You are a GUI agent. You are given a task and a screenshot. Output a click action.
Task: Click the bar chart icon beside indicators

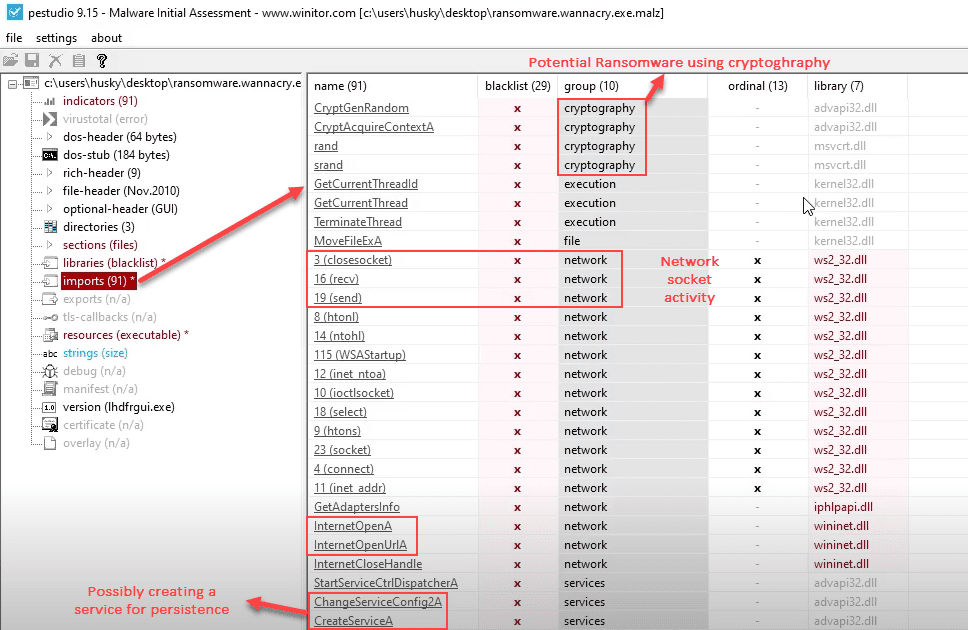pos(49,101)
